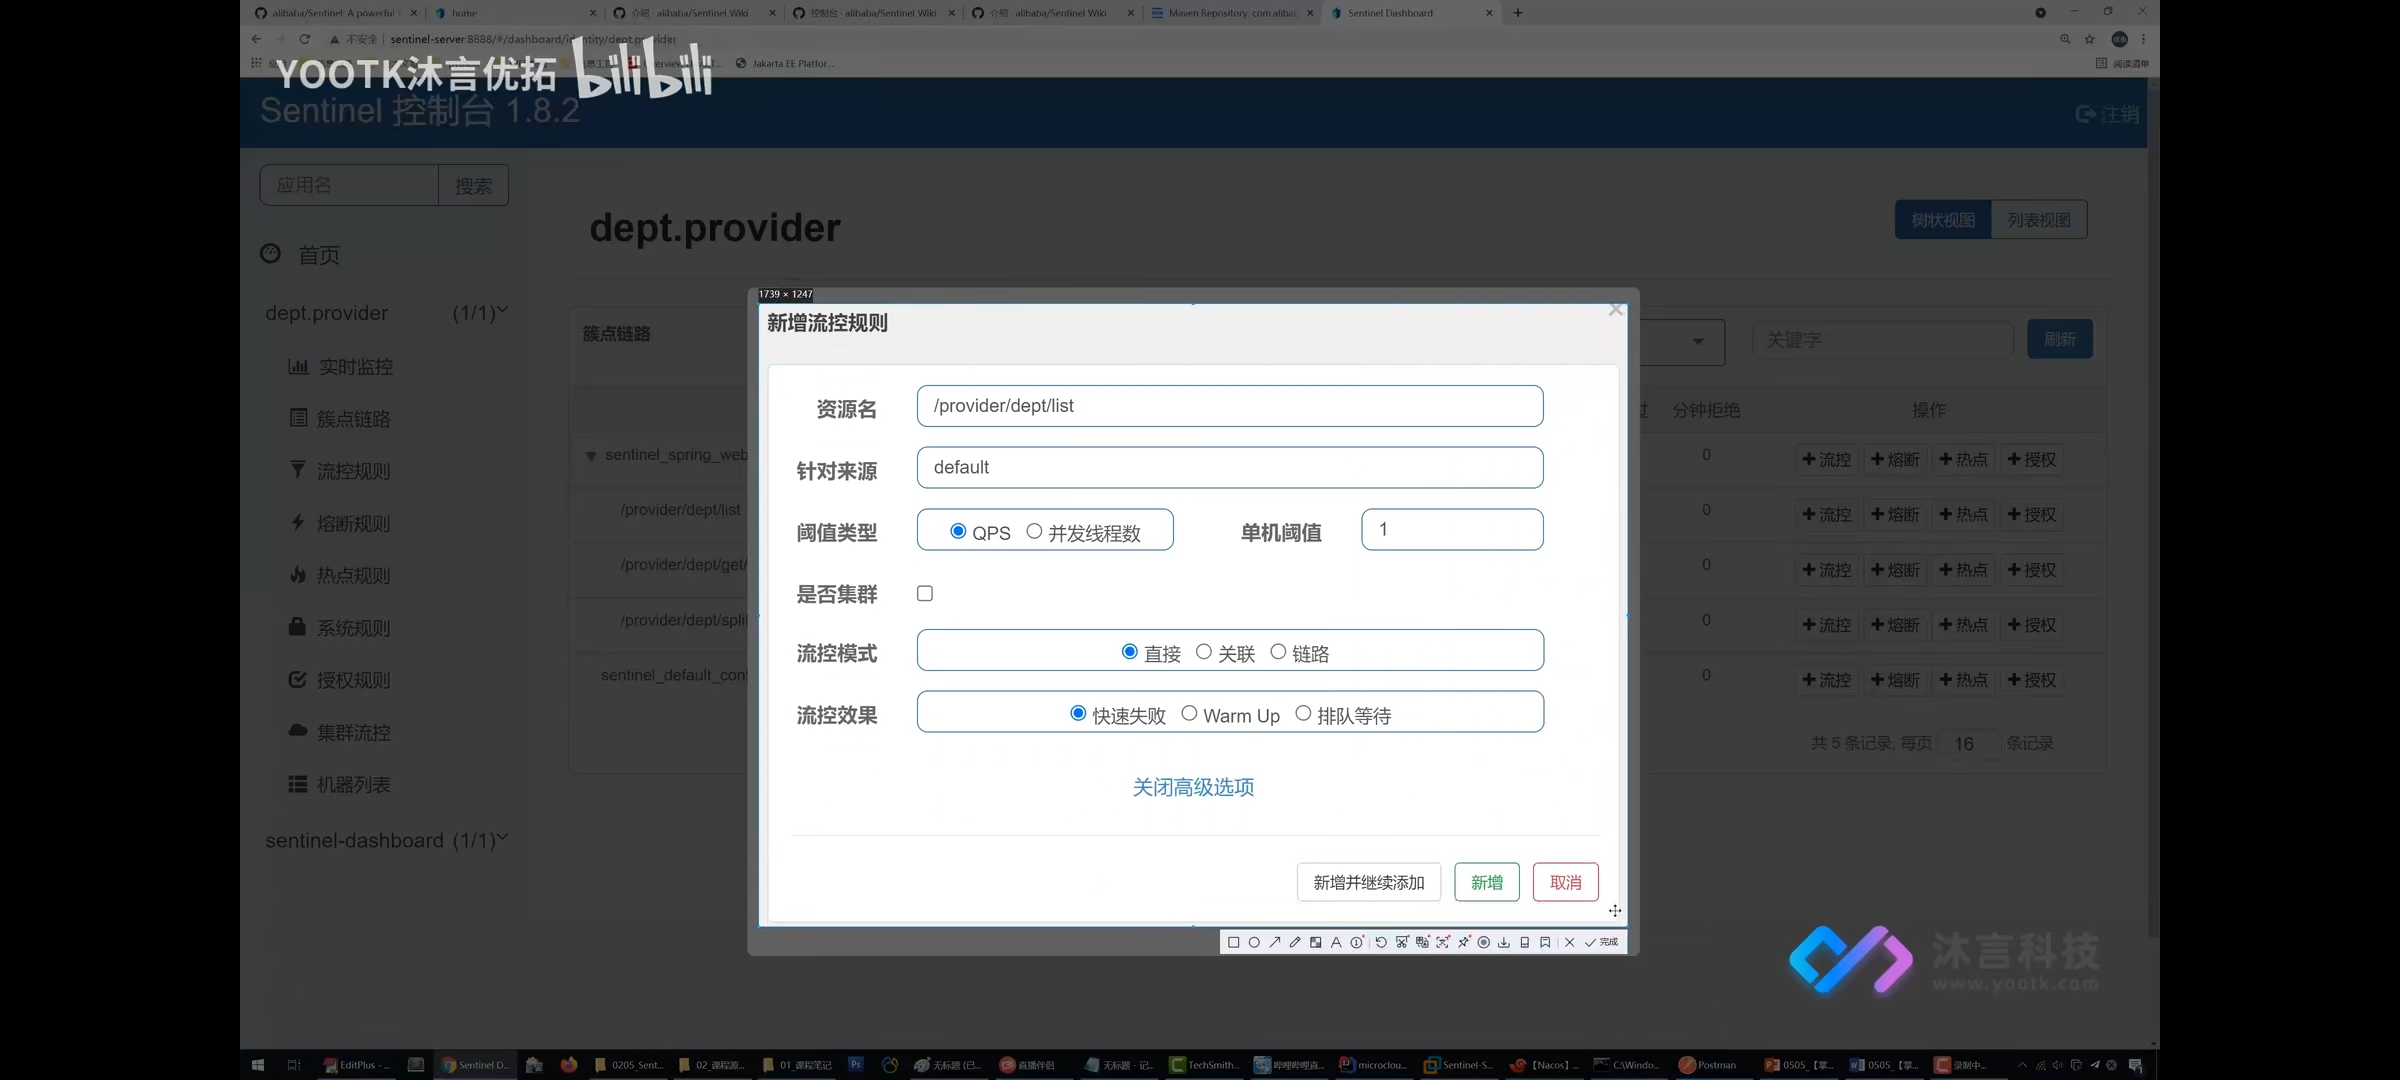The height and width of the screenshot is (1080, 2400).
Task: Cancel screenshot with X icon
Action: pyautogui.click(x=1570, y=942)
